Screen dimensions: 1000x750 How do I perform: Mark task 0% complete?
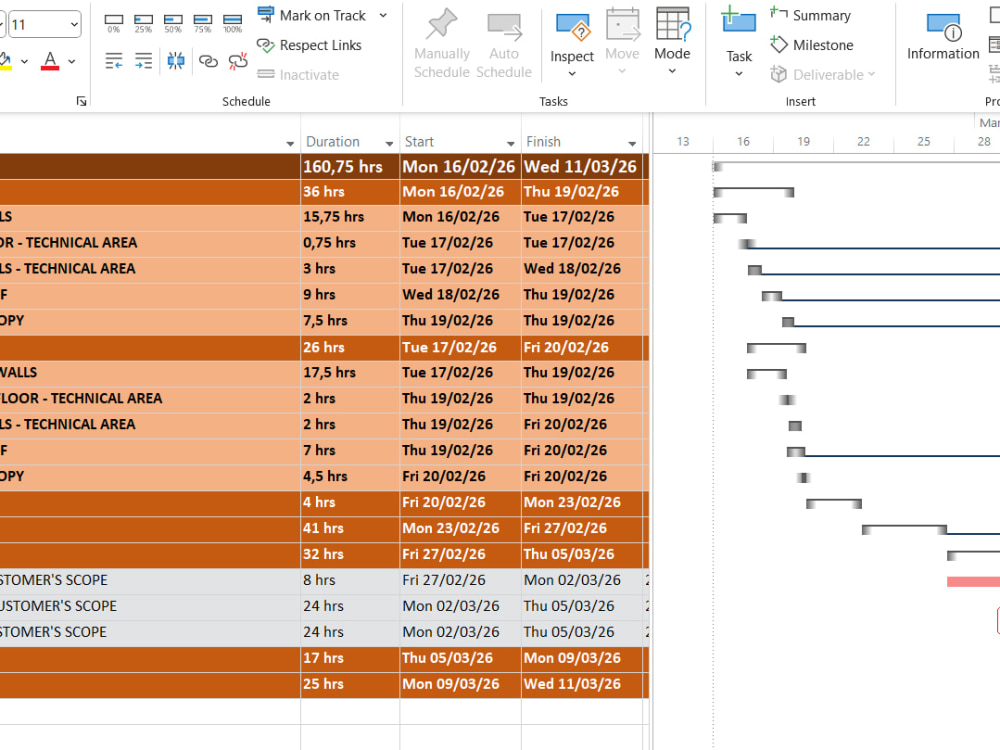pyautogui.click(x=114, y=24)
